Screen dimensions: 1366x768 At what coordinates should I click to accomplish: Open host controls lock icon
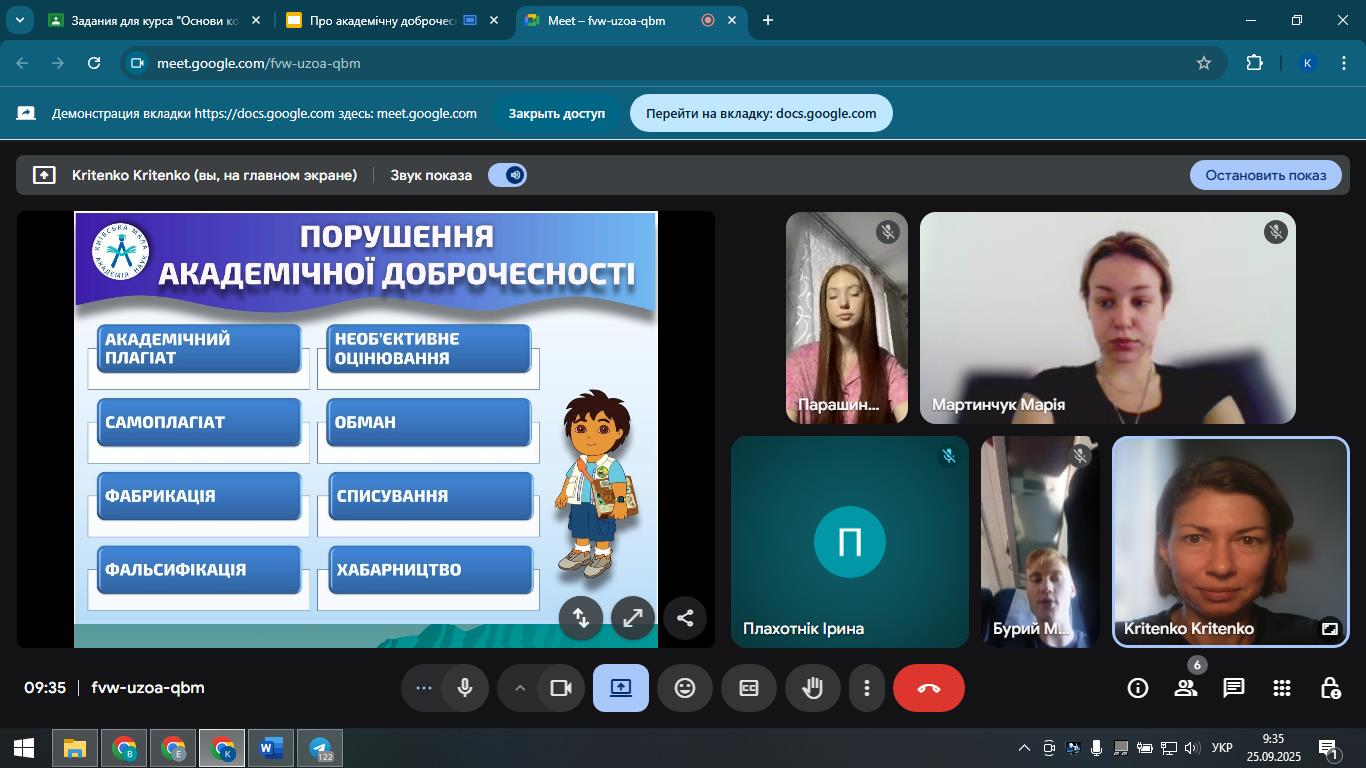[1330, 688]
